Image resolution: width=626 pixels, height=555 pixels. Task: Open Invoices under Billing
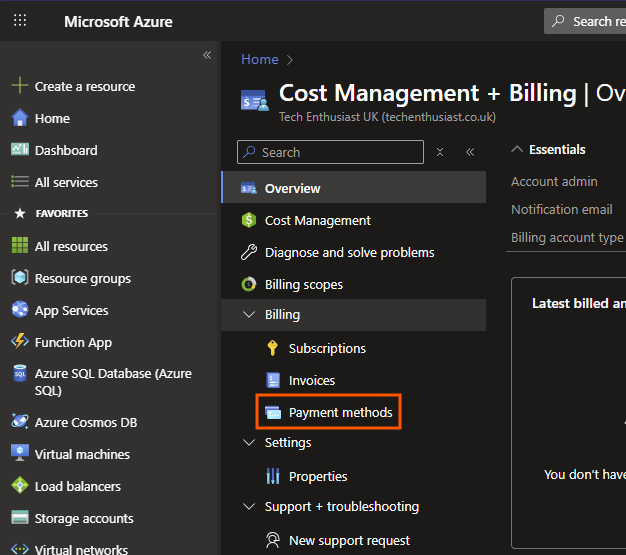(312, 381)
